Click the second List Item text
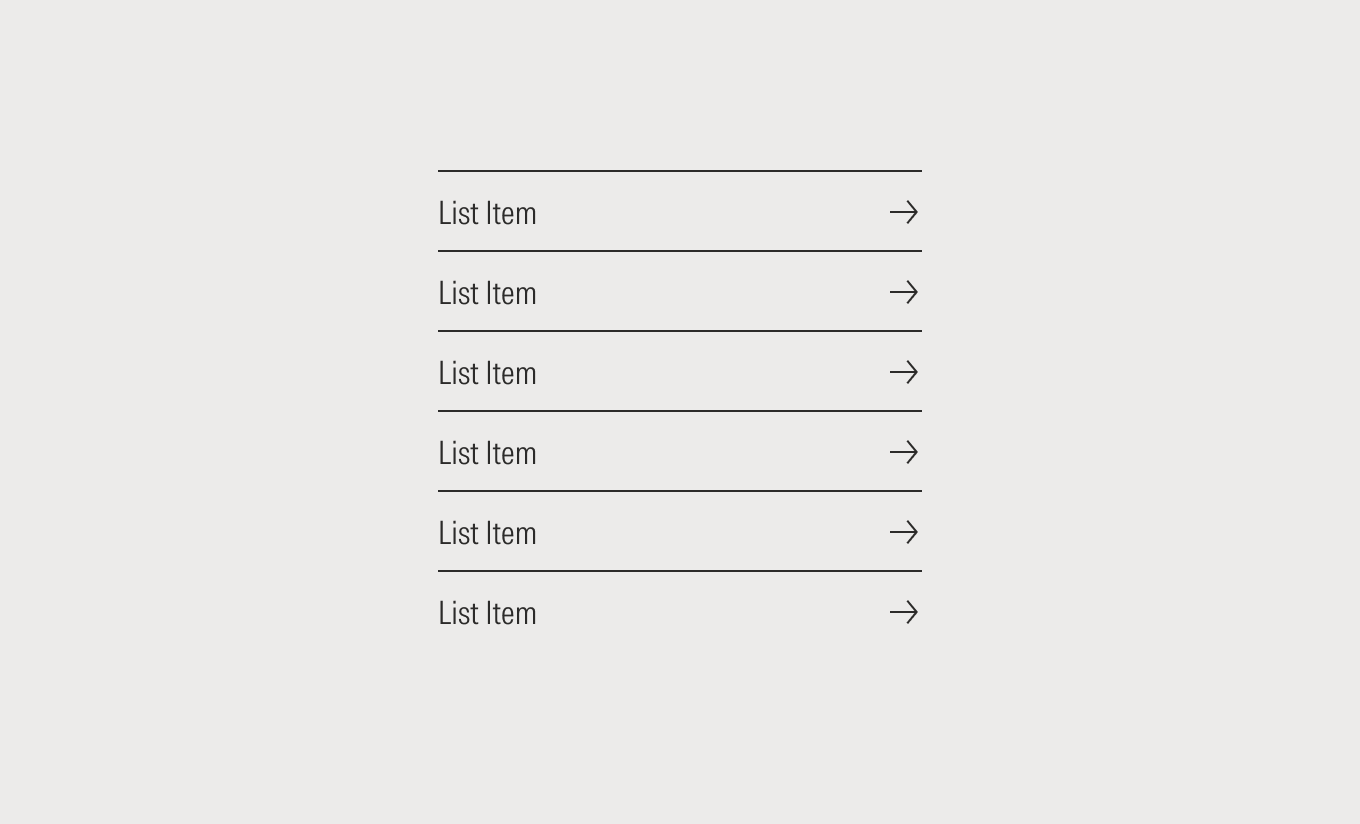Image resolution: width=1360 pixels, height=824 pixels. coord(487,293)
